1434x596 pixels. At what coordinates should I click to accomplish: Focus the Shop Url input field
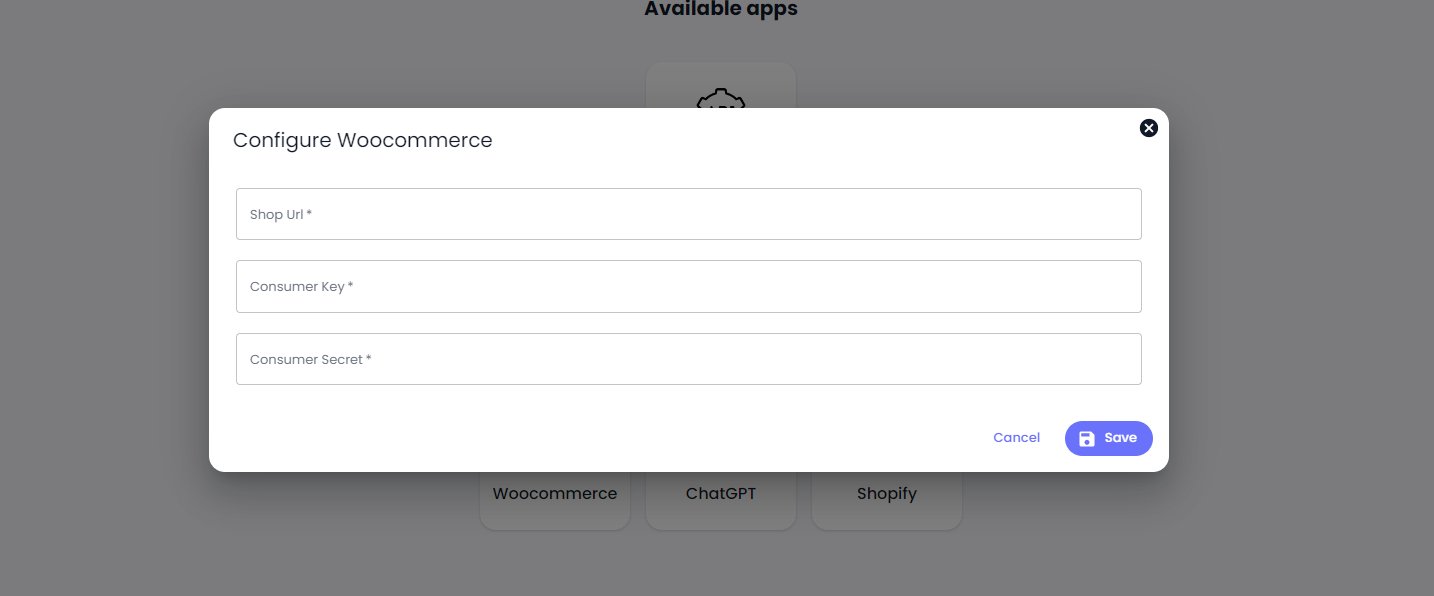pyautogui.click(x=688, y=214)
